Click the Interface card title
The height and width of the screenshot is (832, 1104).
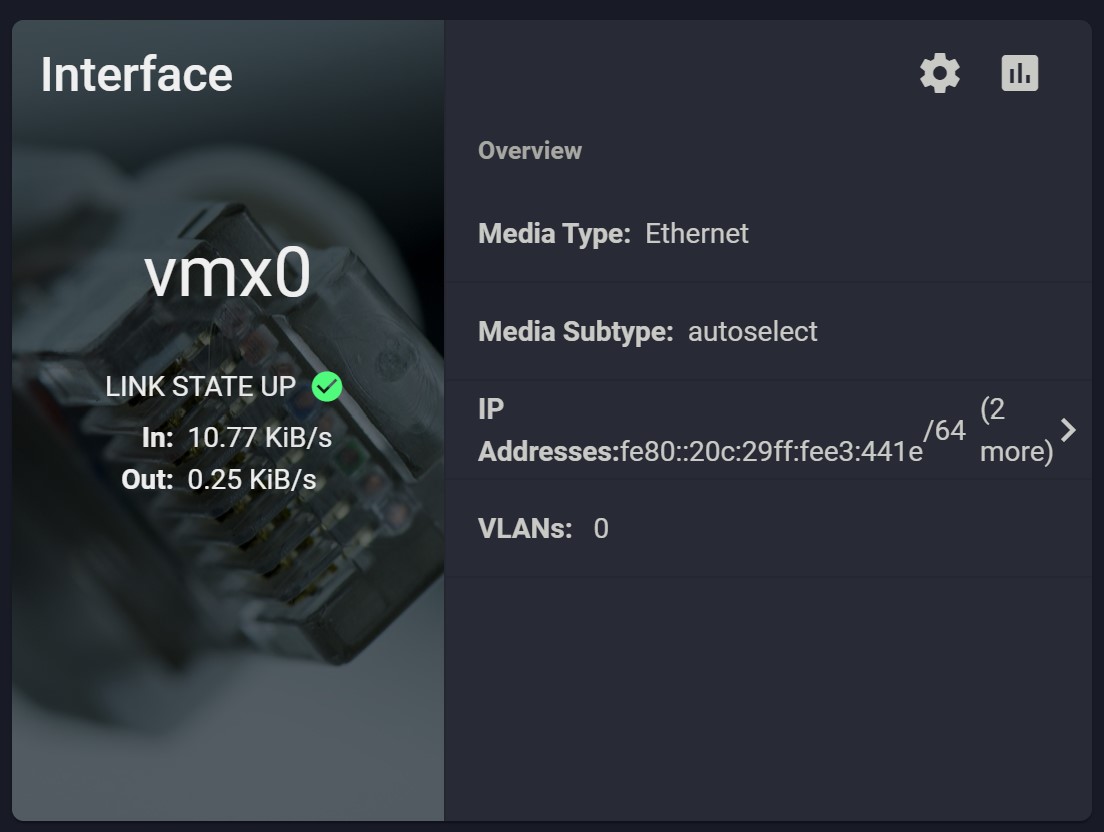(x=137, y=75)
